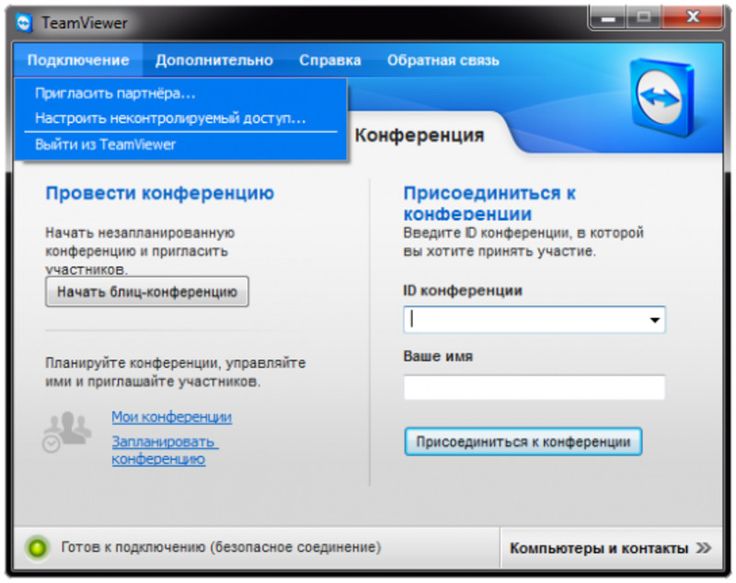Expand contacts with the double chevron icon
The height and width of the screenshot is (583, 736).
click(x=703, y=548)
